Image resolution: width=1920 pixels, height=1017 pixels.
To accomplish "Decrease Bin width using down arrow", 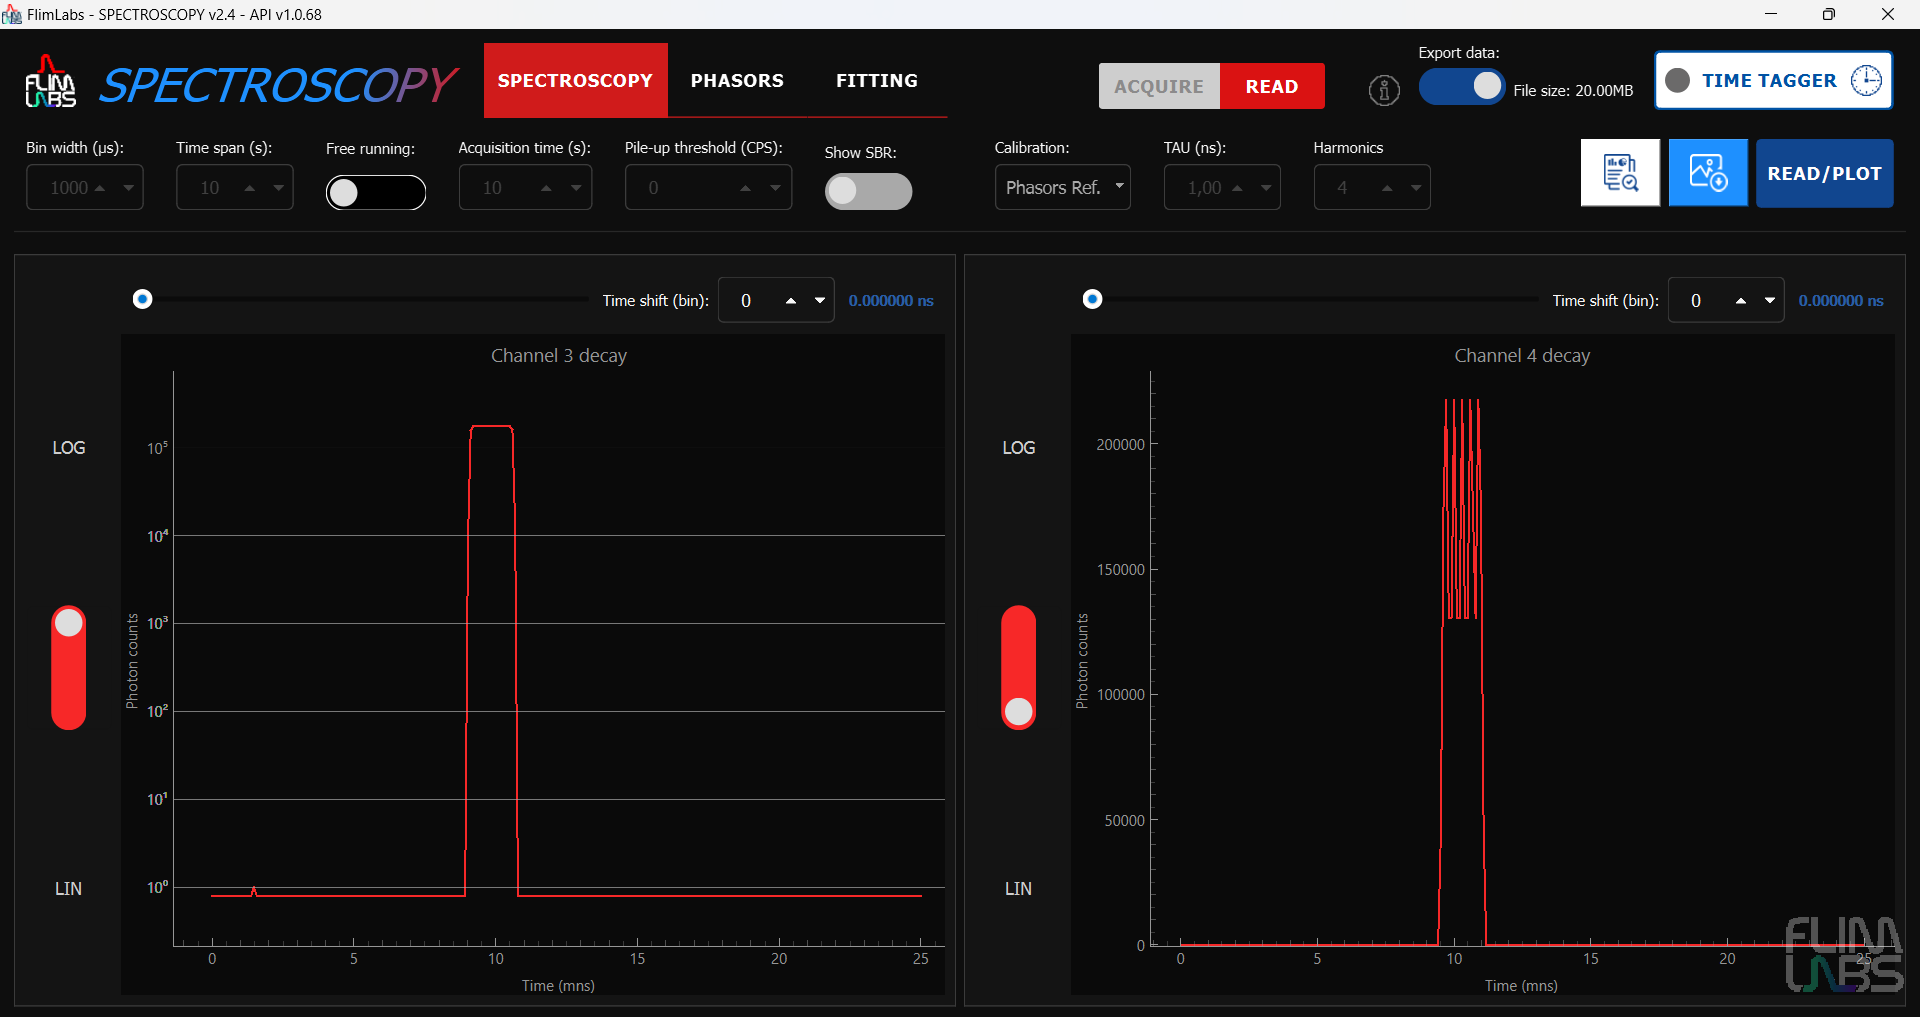I will click(128, 188).
